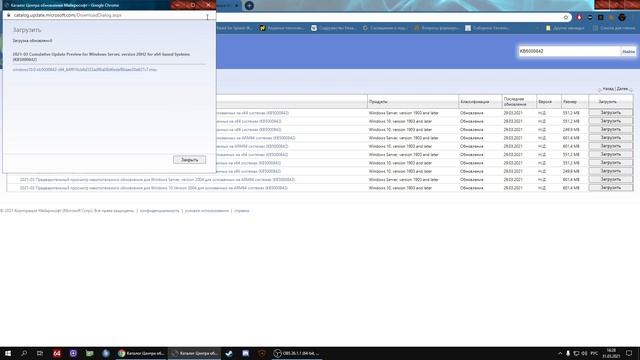Open the purple circle app on taskbar
The width and height of the screenshot is (640, 360).
(x=73, y=353)
